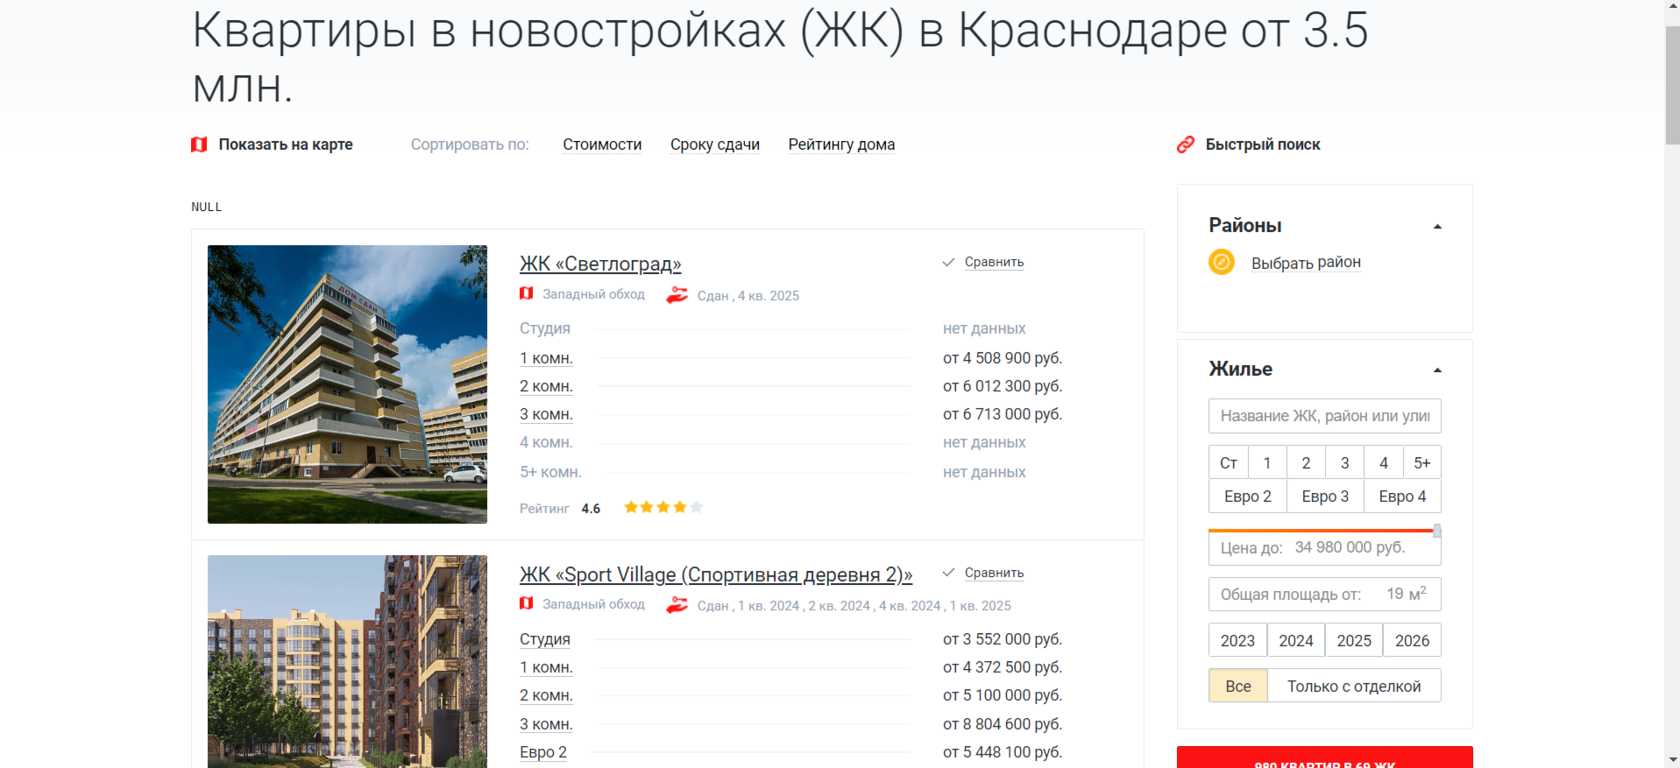
Task: Click the handover key icon in the Sport Village card
Action: tap(677, 605)
